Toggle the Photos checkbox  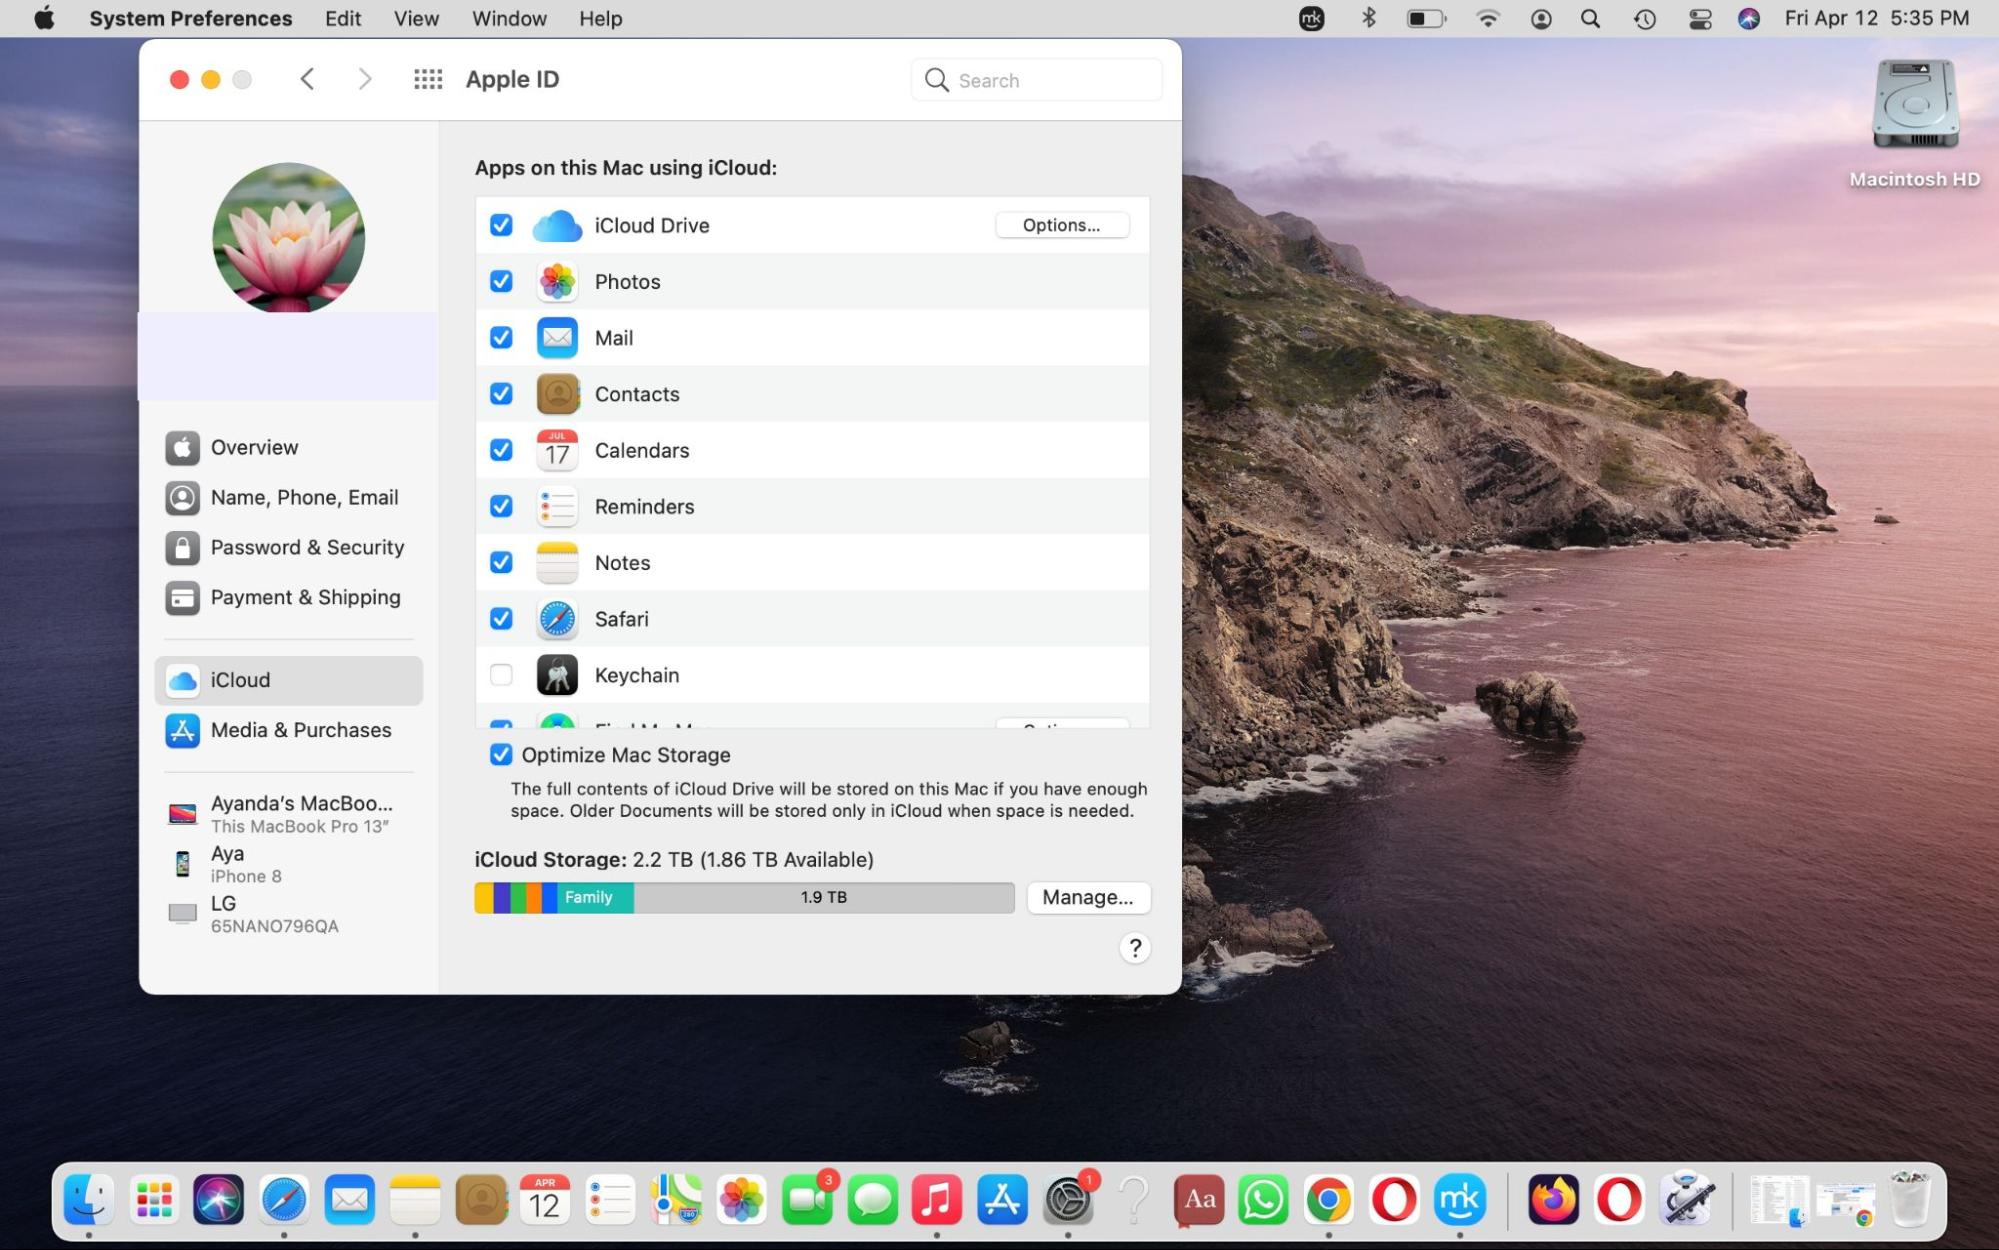click(501, 281)
